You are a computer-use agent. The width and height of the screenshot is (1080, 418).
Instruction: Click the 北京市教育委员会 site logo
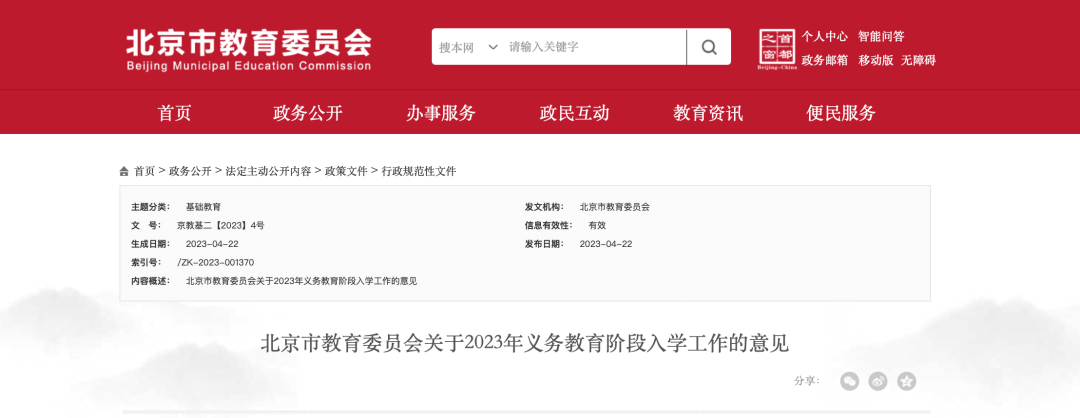click(249, 50)
